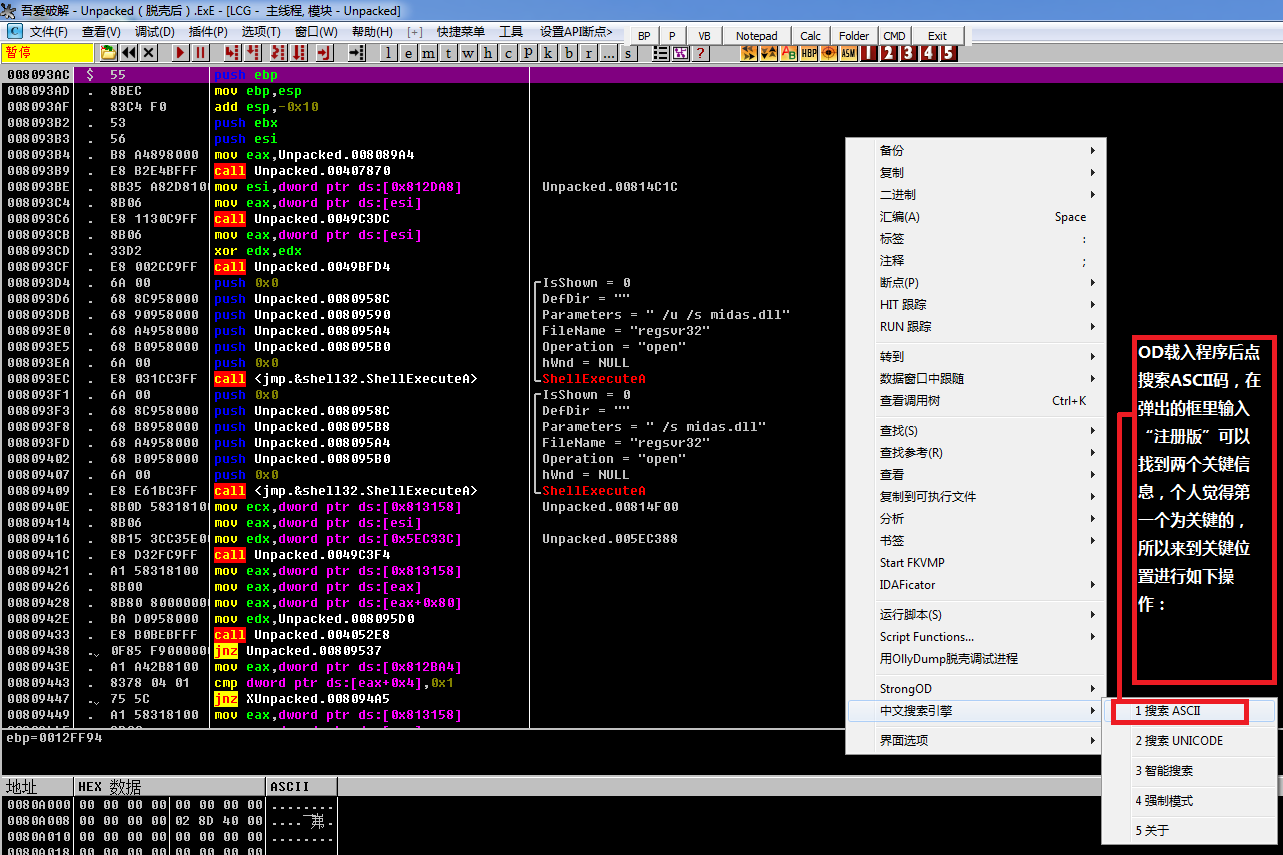Choose 汇编(A) in the context menu
The image size is (1283, 855).
977,217
